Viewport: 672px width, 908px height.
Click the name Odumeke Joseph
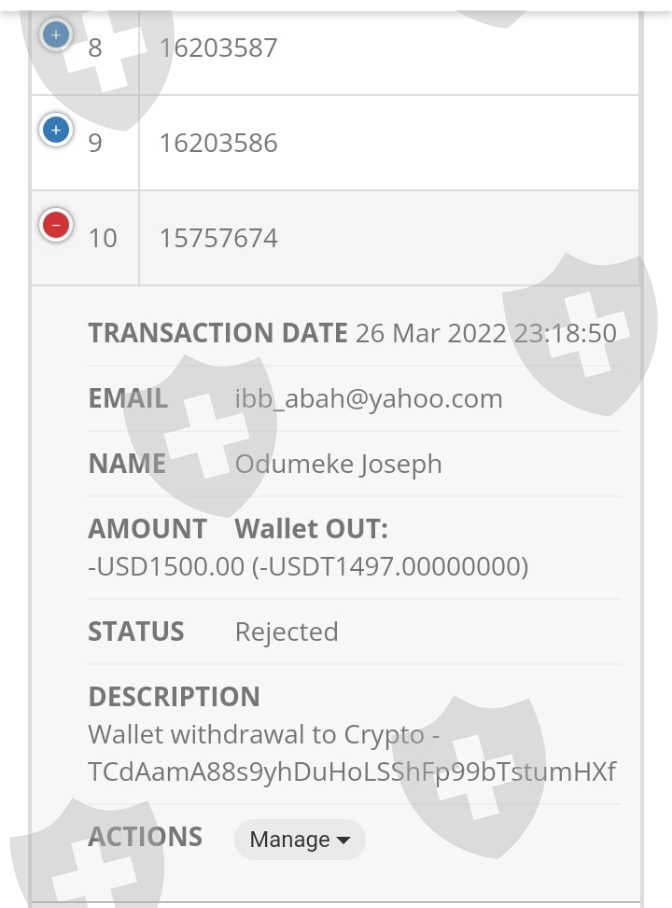tap(338, 464)
